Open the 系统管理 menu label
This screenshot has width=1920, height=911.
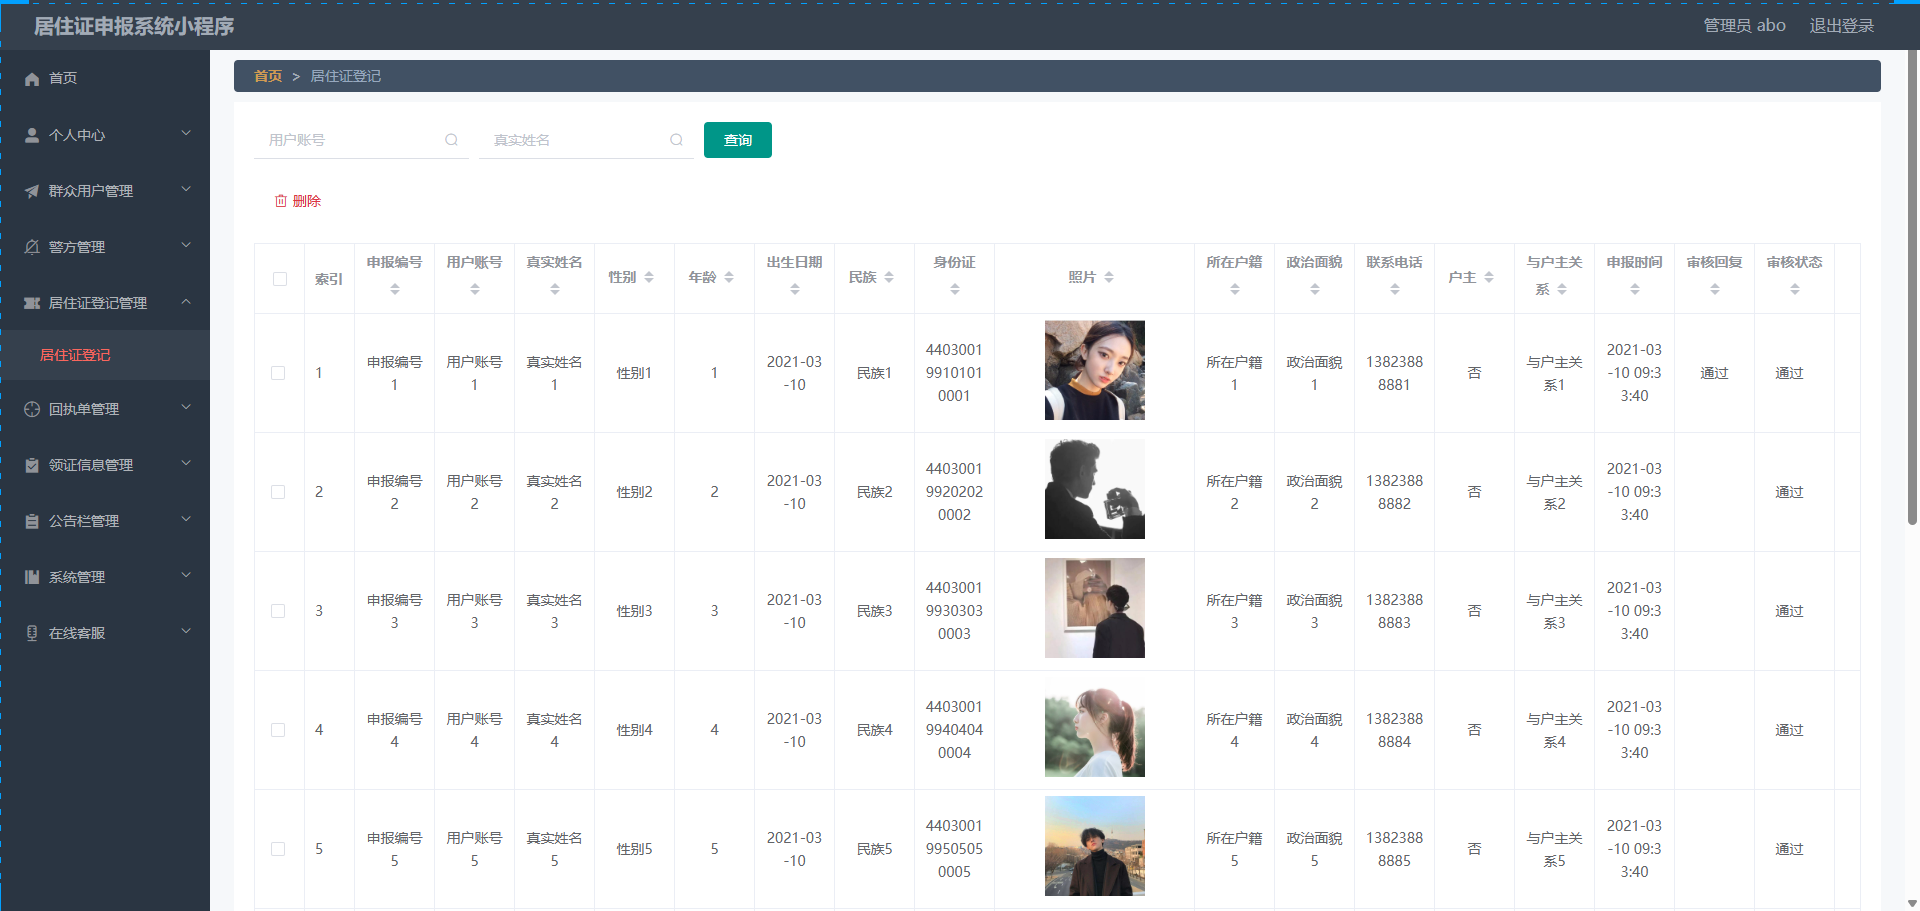77,577
